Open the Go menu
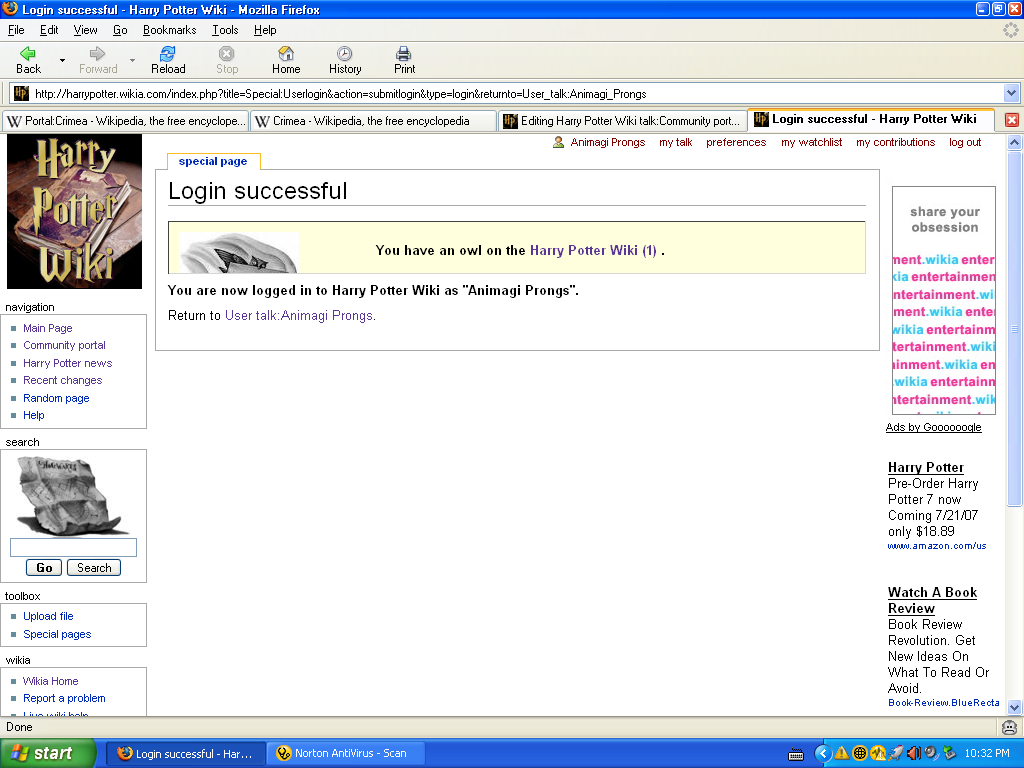 (x=120, y=30)
